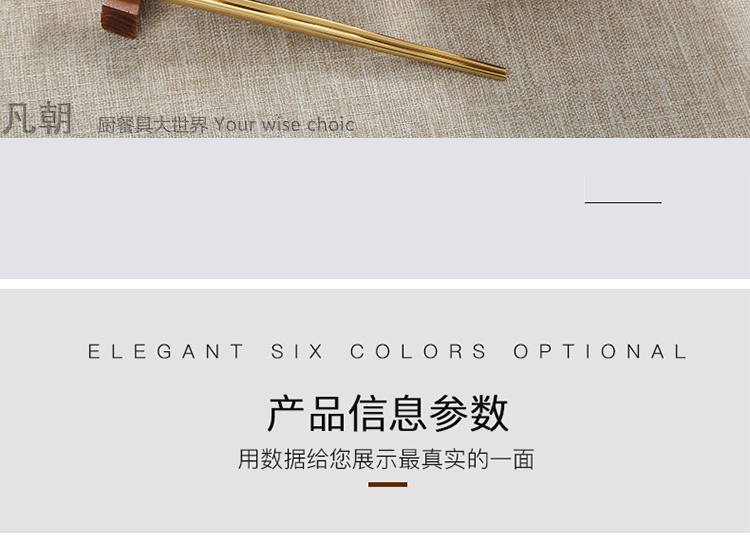Click the 厨餐具大世界 tagline text
The width and height of the screenshot is (750, 538).
[153, 125]
